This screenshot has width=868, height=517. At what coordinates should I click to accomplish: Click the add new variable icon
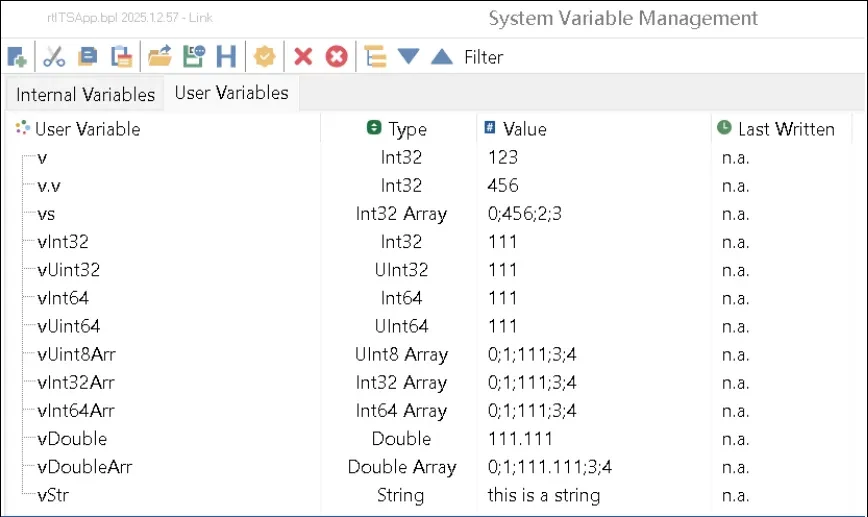click(x=17, y=57)
